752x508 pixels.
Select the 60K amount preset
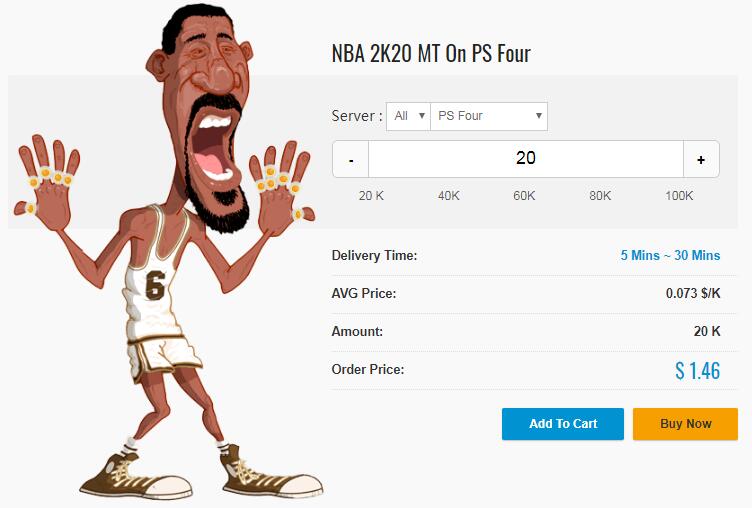click(524, 196)
